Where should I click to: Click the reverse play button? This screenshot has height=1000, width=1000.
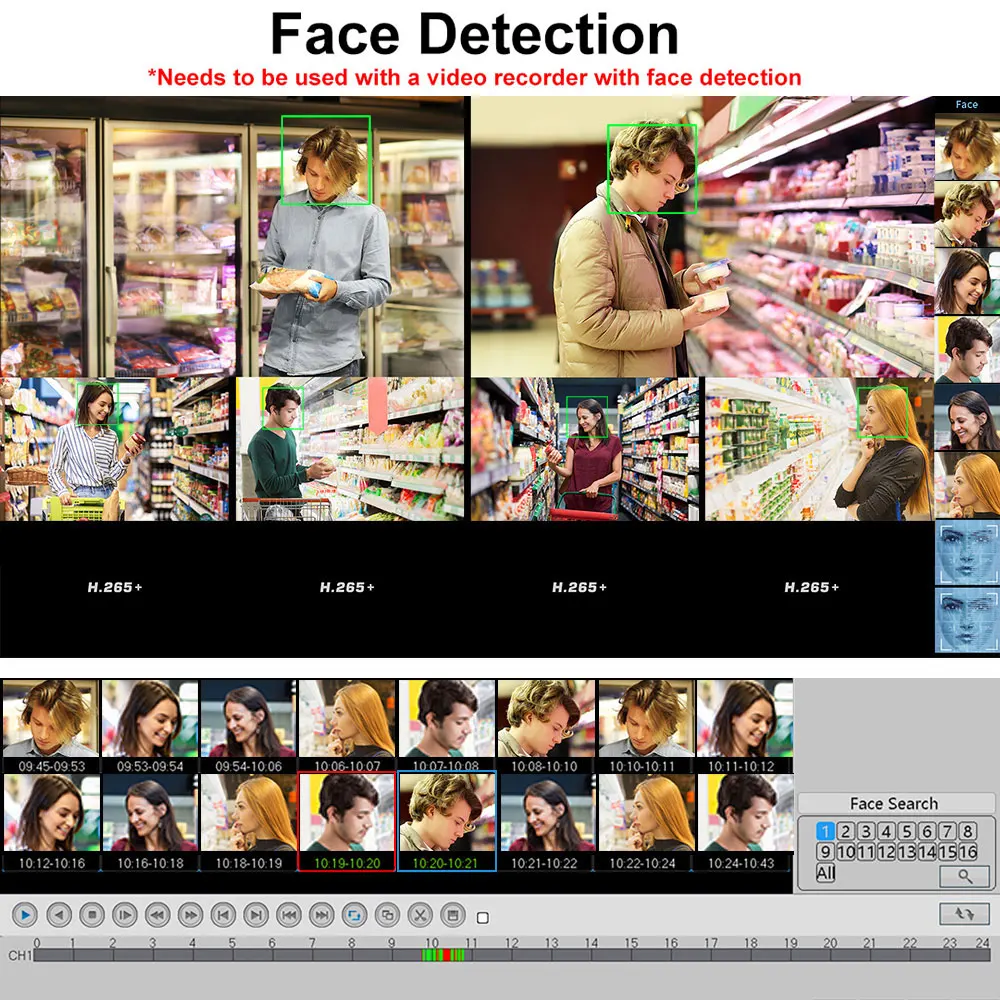point(59,915)
